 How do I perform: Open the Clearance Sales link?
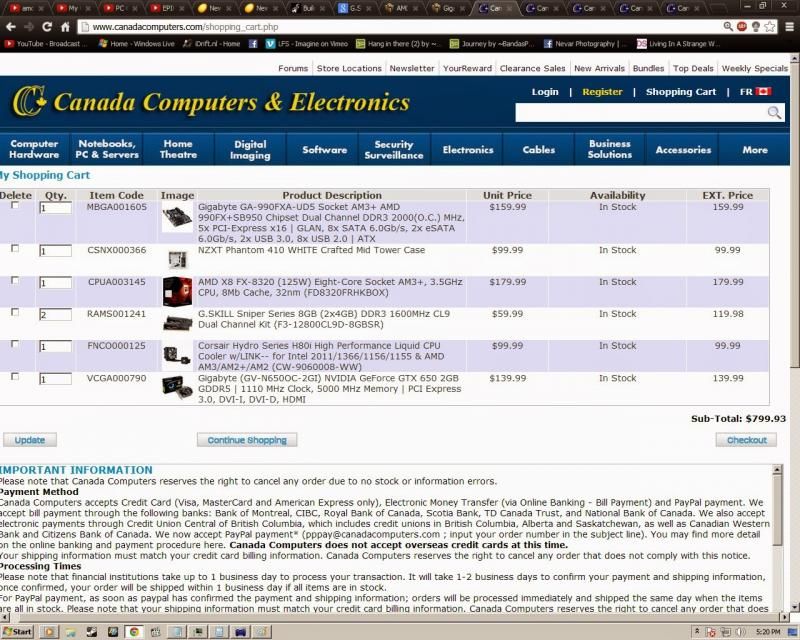532,68
